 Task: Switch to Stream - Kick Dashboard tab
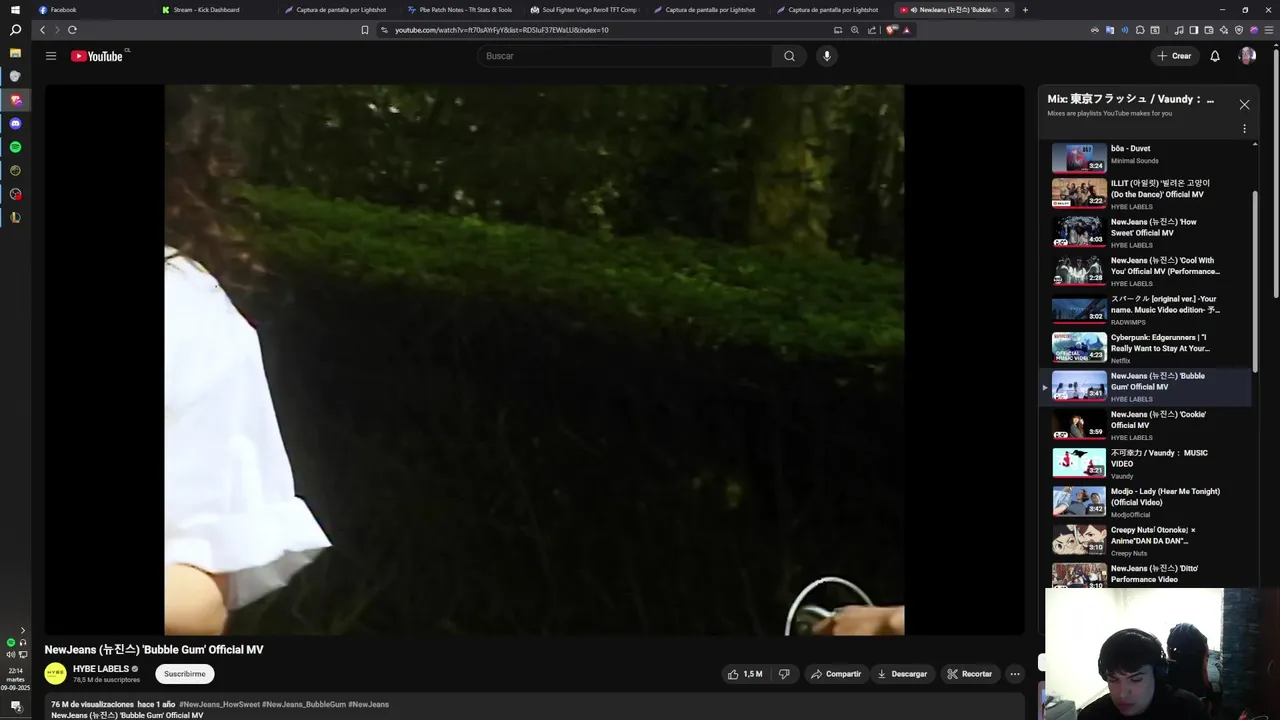[217, 9]
